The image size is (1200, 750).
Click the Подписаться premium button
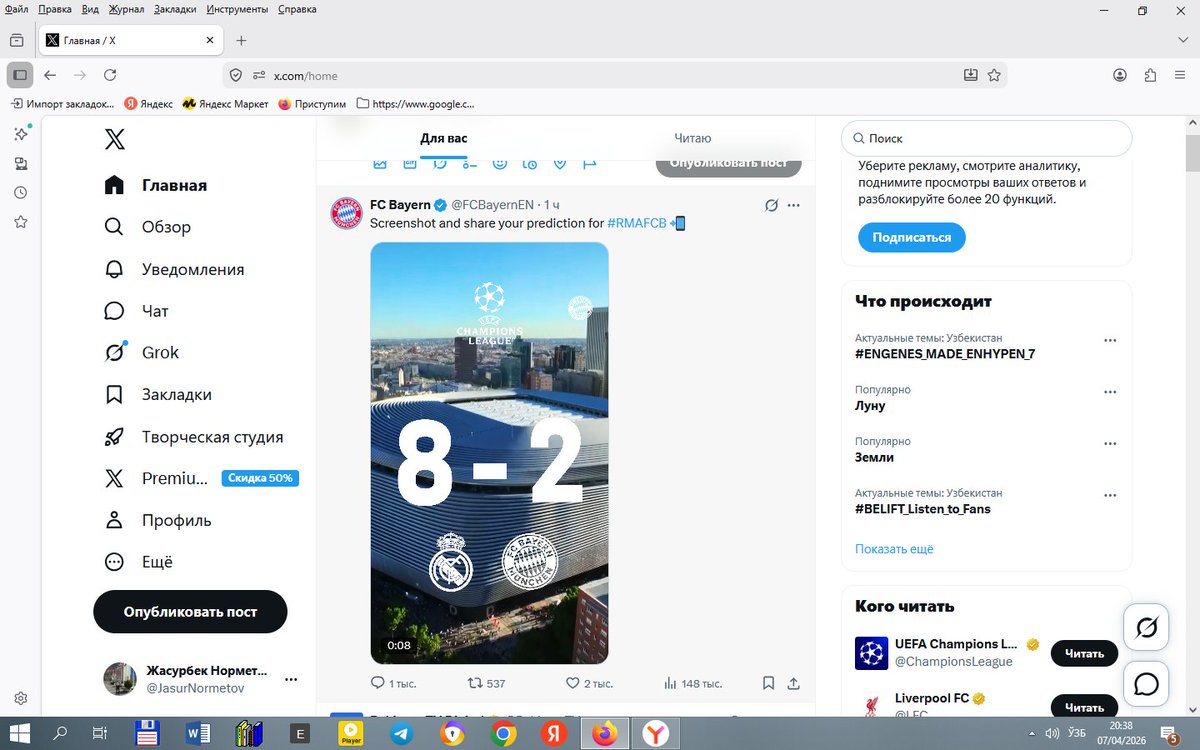point(911,238)
